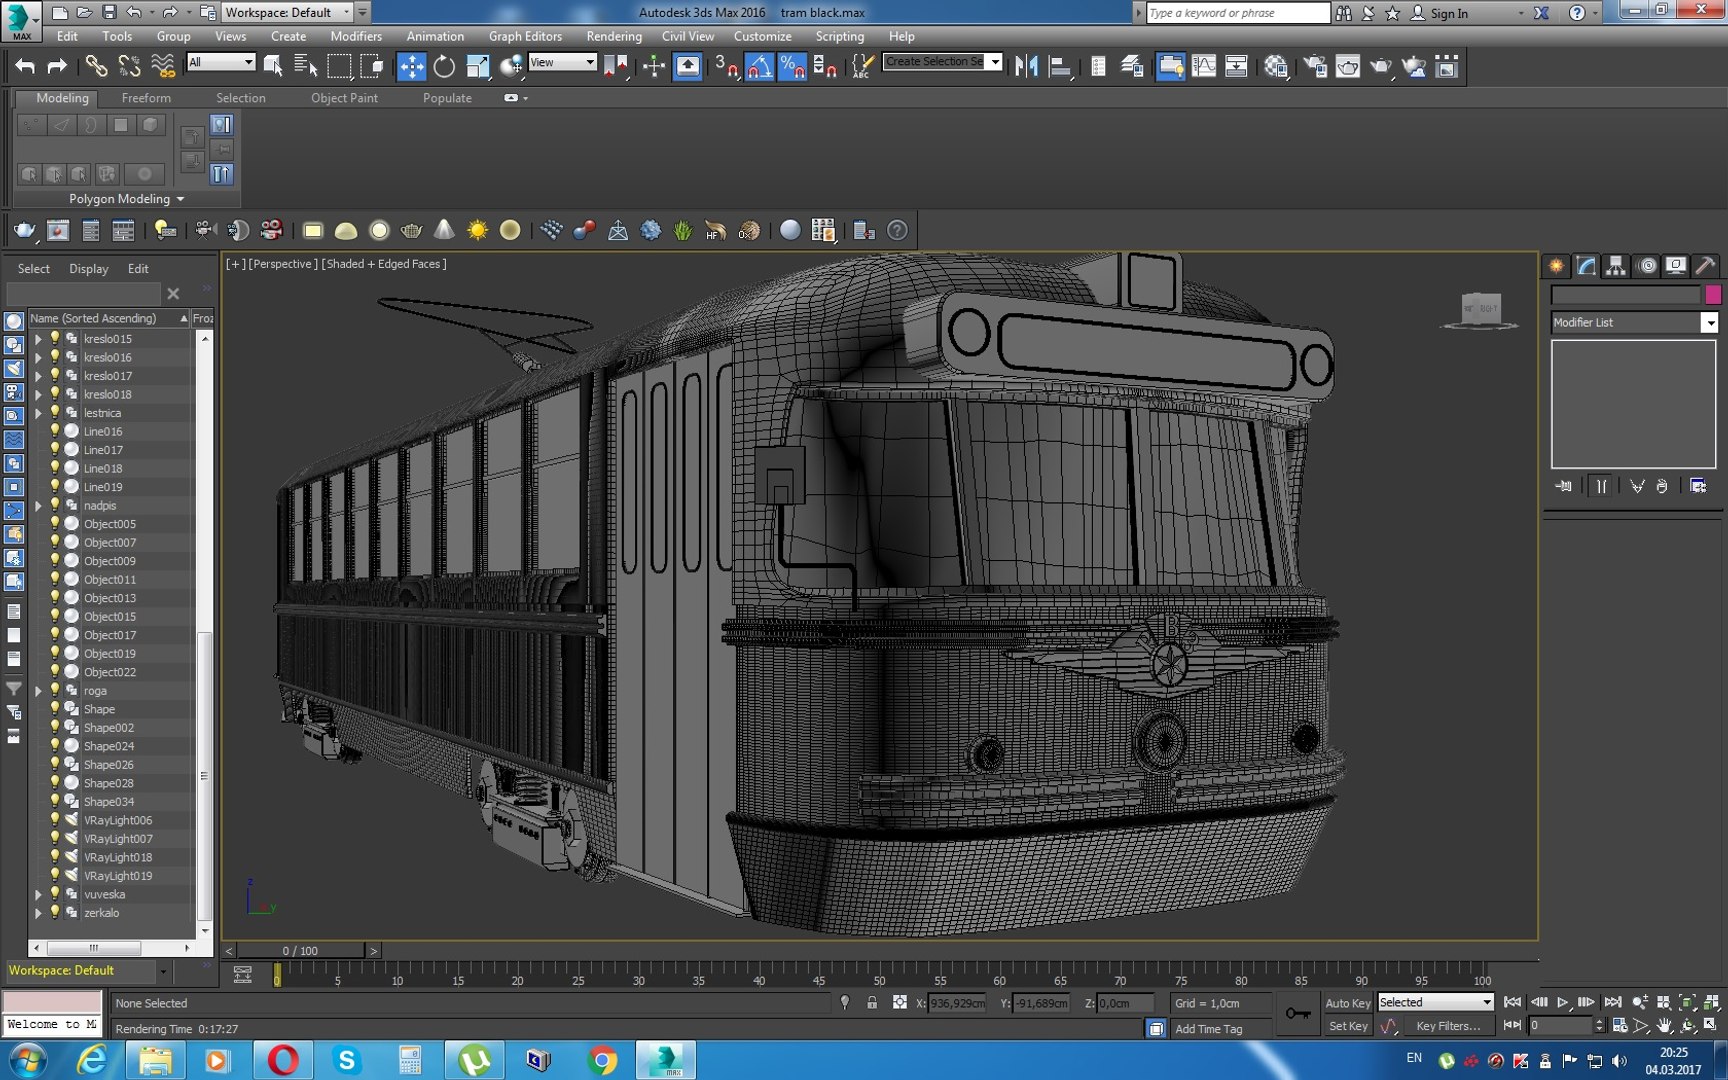The image size is (1728, 1080).
Task: Activate the Select and Scale tool
Action: click(x=478, y=66)
